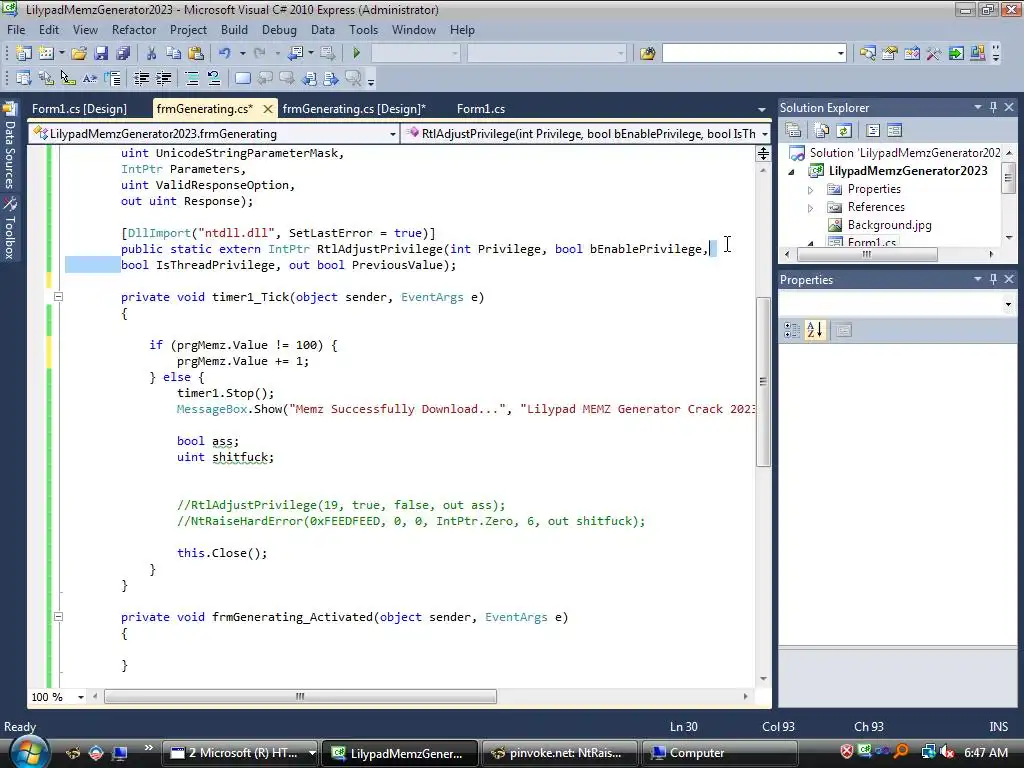Toggle auto-hide pin on the Solution Explorer panel
This screenshot has width=1024, height=768.
pyautogui.click(x=993, y=107)
